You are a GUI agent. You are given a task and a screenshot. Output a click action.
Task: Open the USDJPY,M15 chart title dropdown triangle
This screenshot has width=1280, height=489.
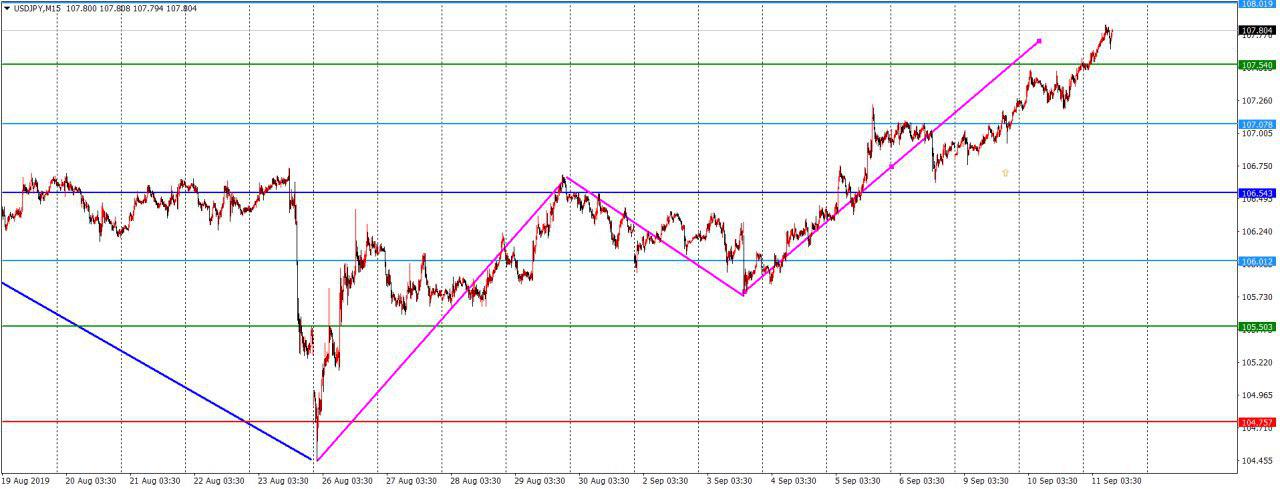coord(7,9)
